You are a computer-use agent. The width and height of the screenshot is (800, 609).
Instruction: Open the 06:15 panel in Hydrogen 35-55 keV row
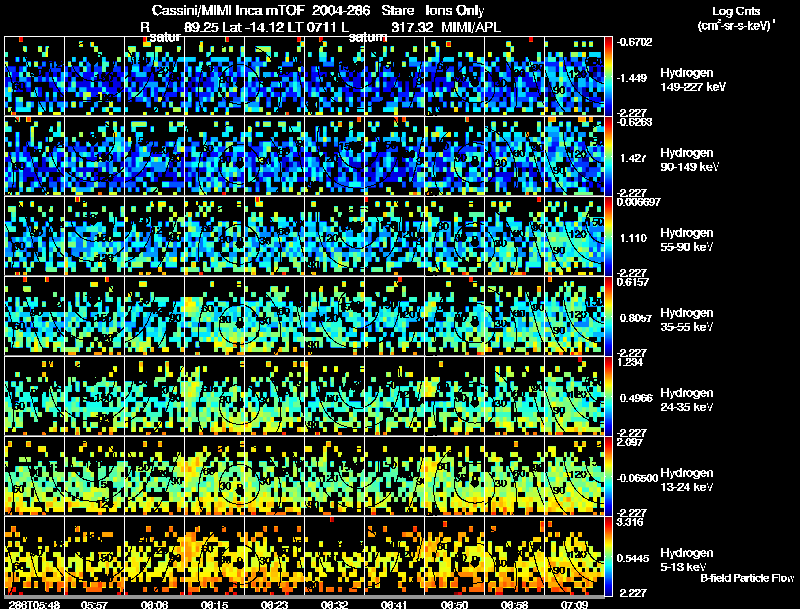pos(214,316)
